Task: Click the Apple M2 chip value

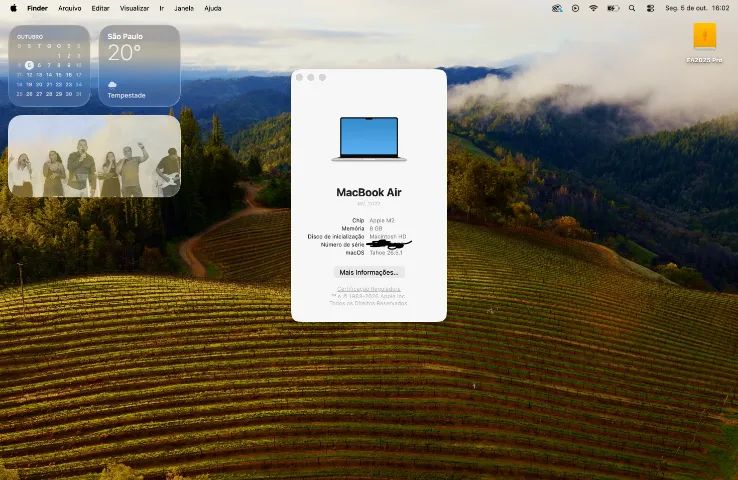Action: [x=382, y=220]
